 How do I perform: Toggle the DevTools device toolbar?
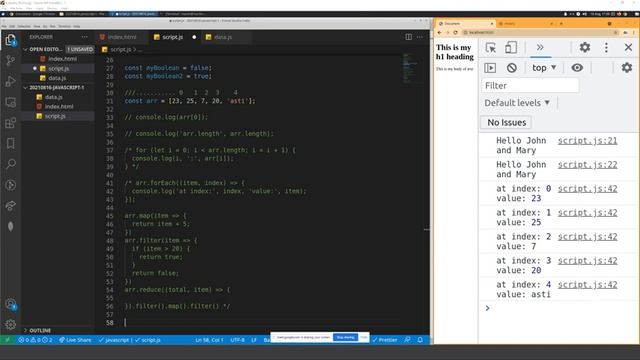[511, 47]
